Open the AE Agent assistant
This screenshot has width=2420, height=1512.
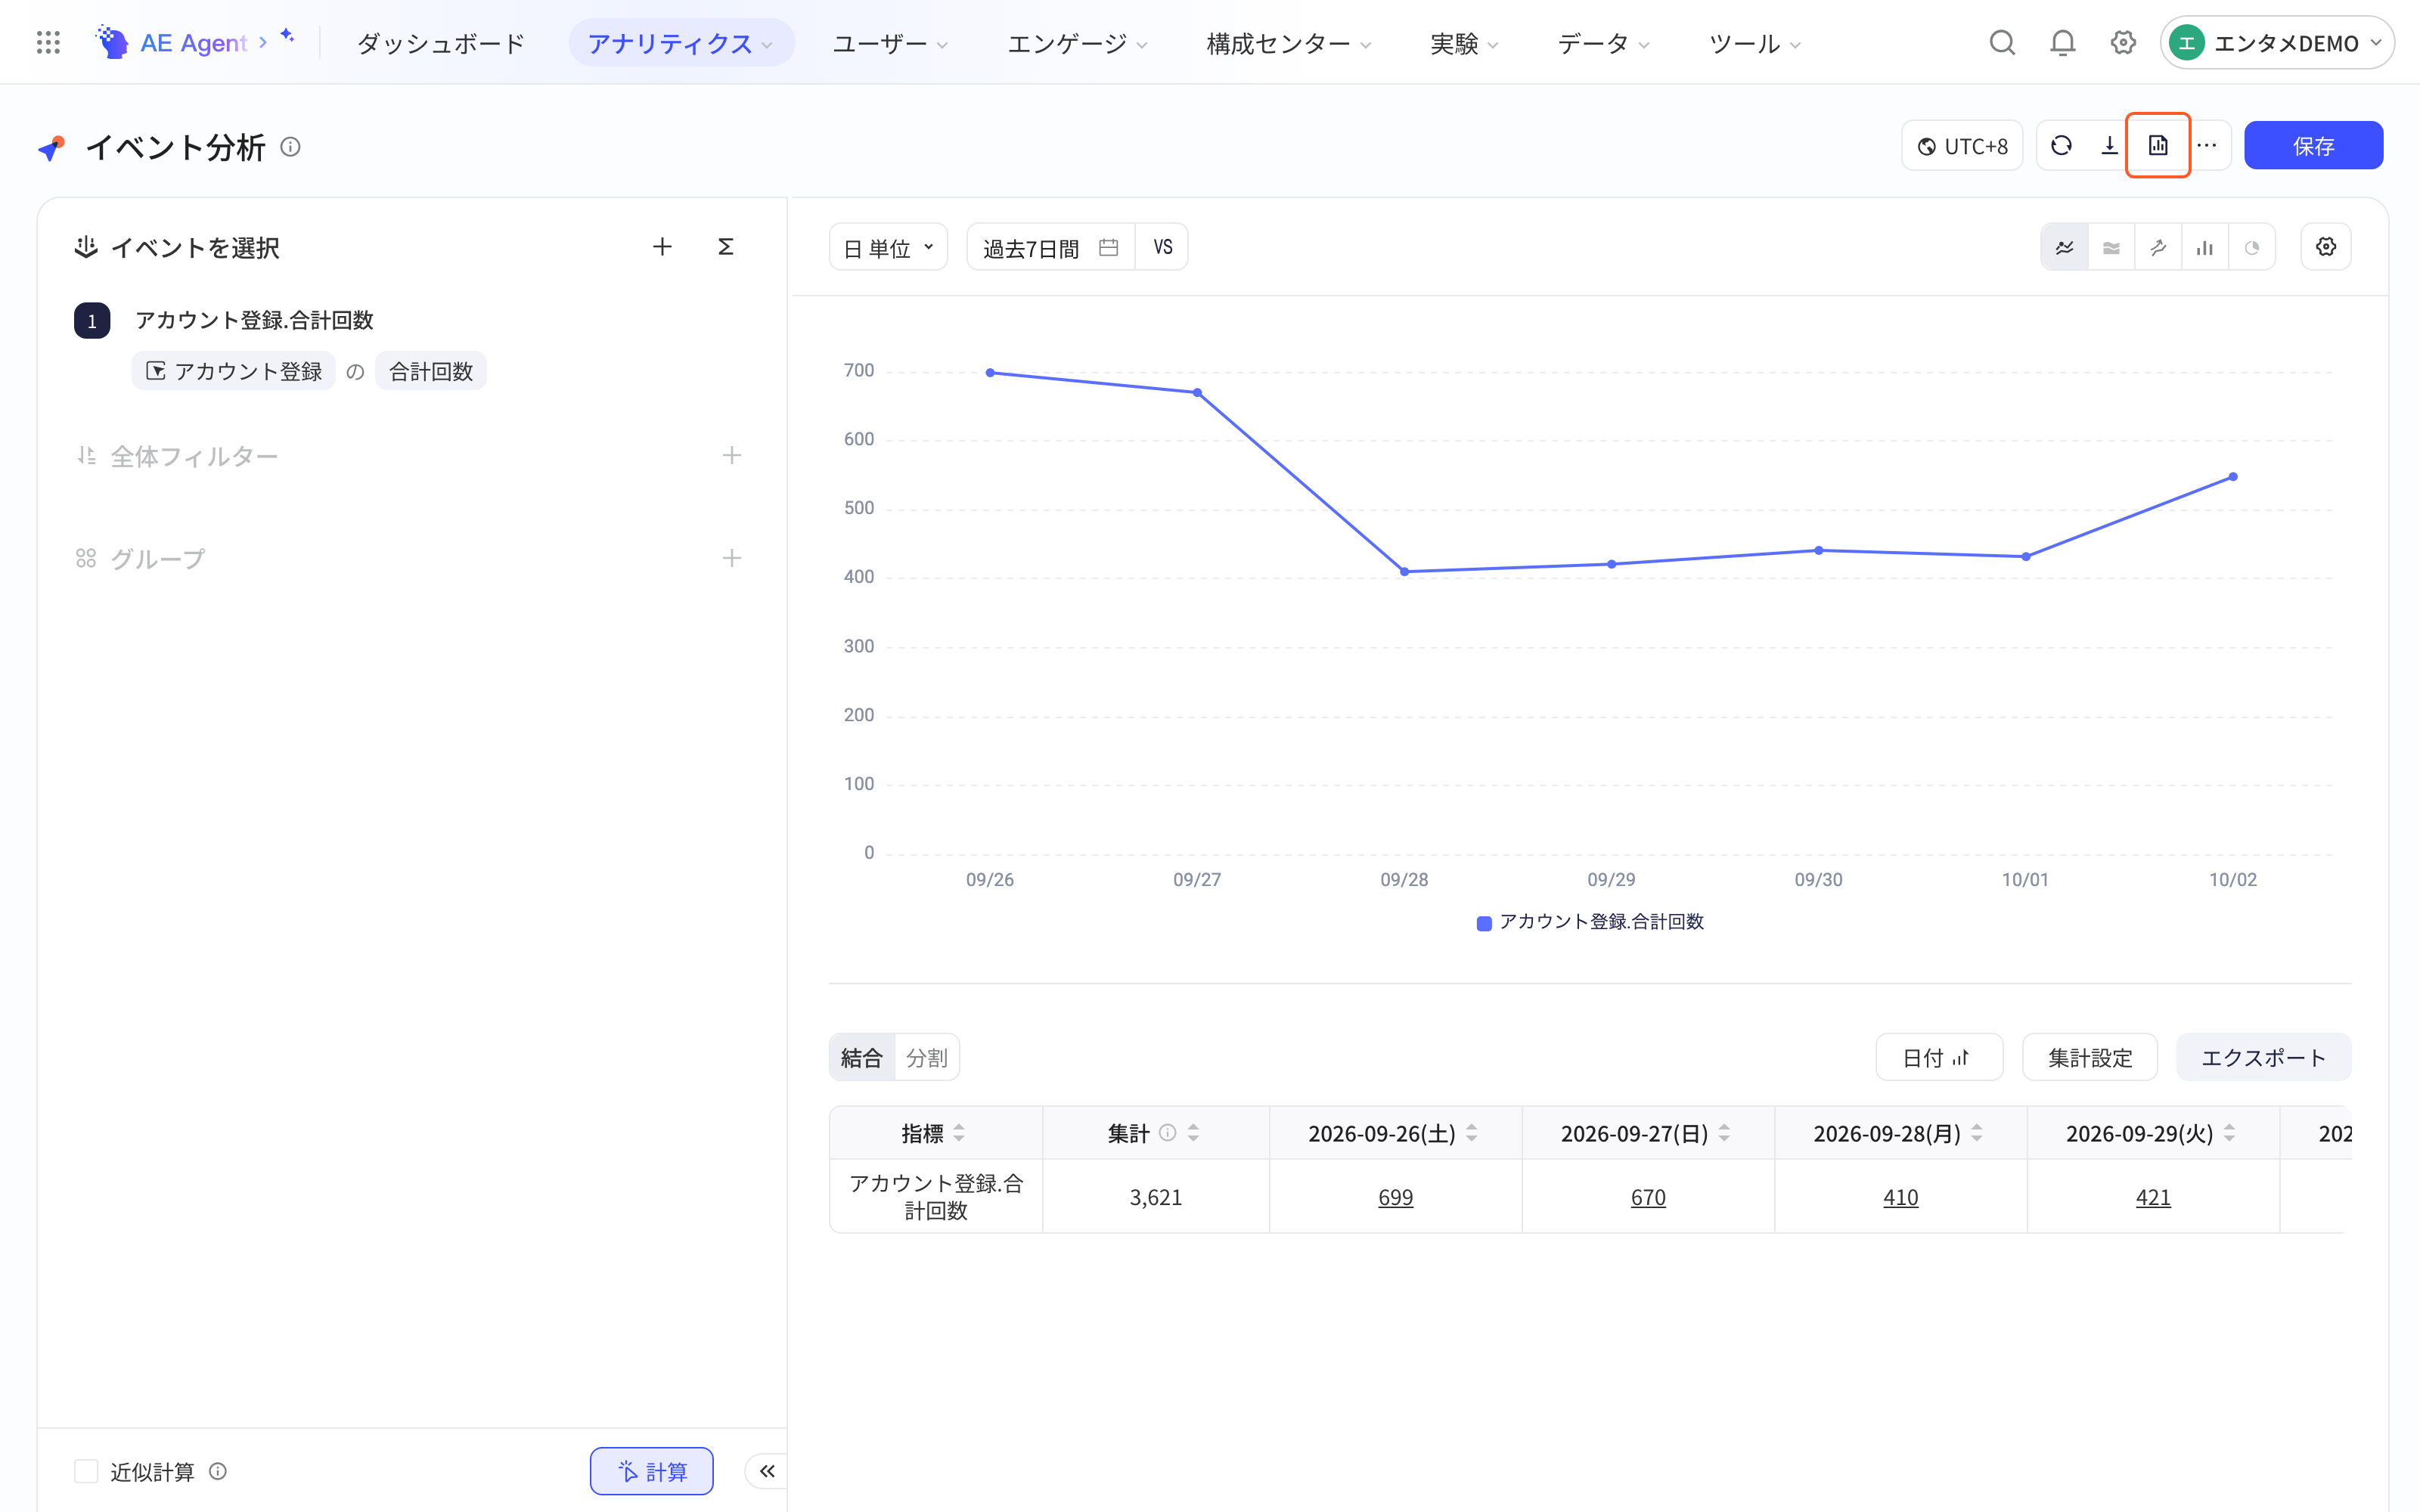[x=195, y=42]
